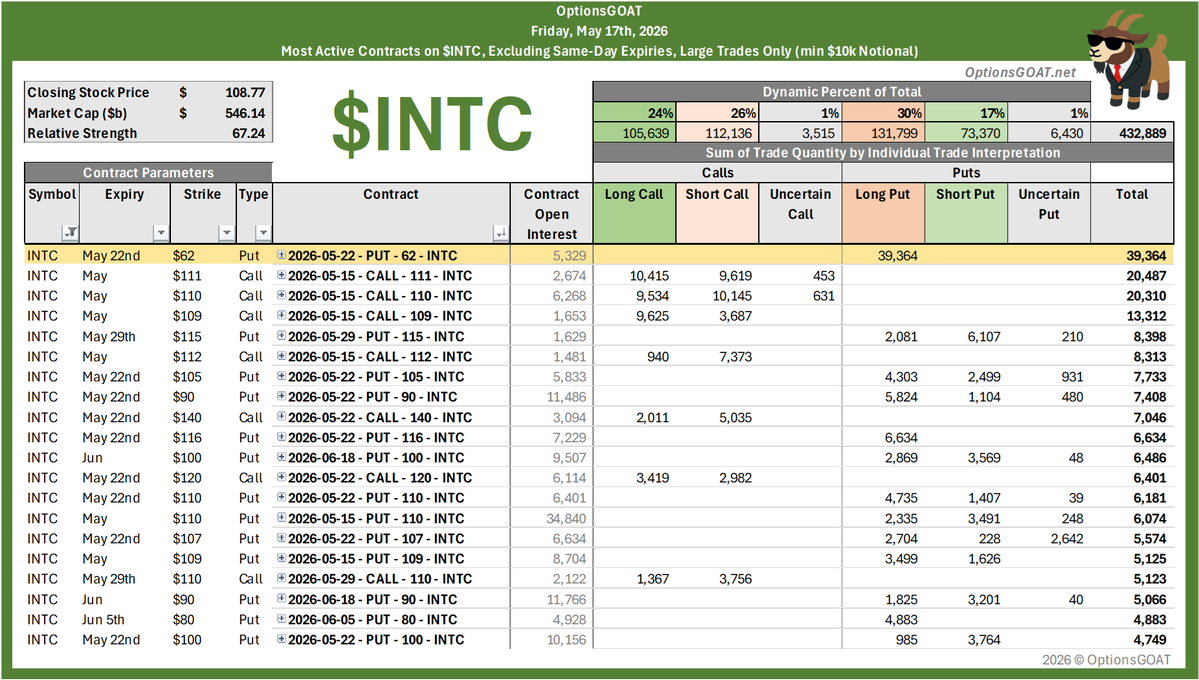Viewport: 1199px width, 680px height.
Task: Select the Uncertain Put column header
Action: pyautogui.click(x=1049, y=213)
